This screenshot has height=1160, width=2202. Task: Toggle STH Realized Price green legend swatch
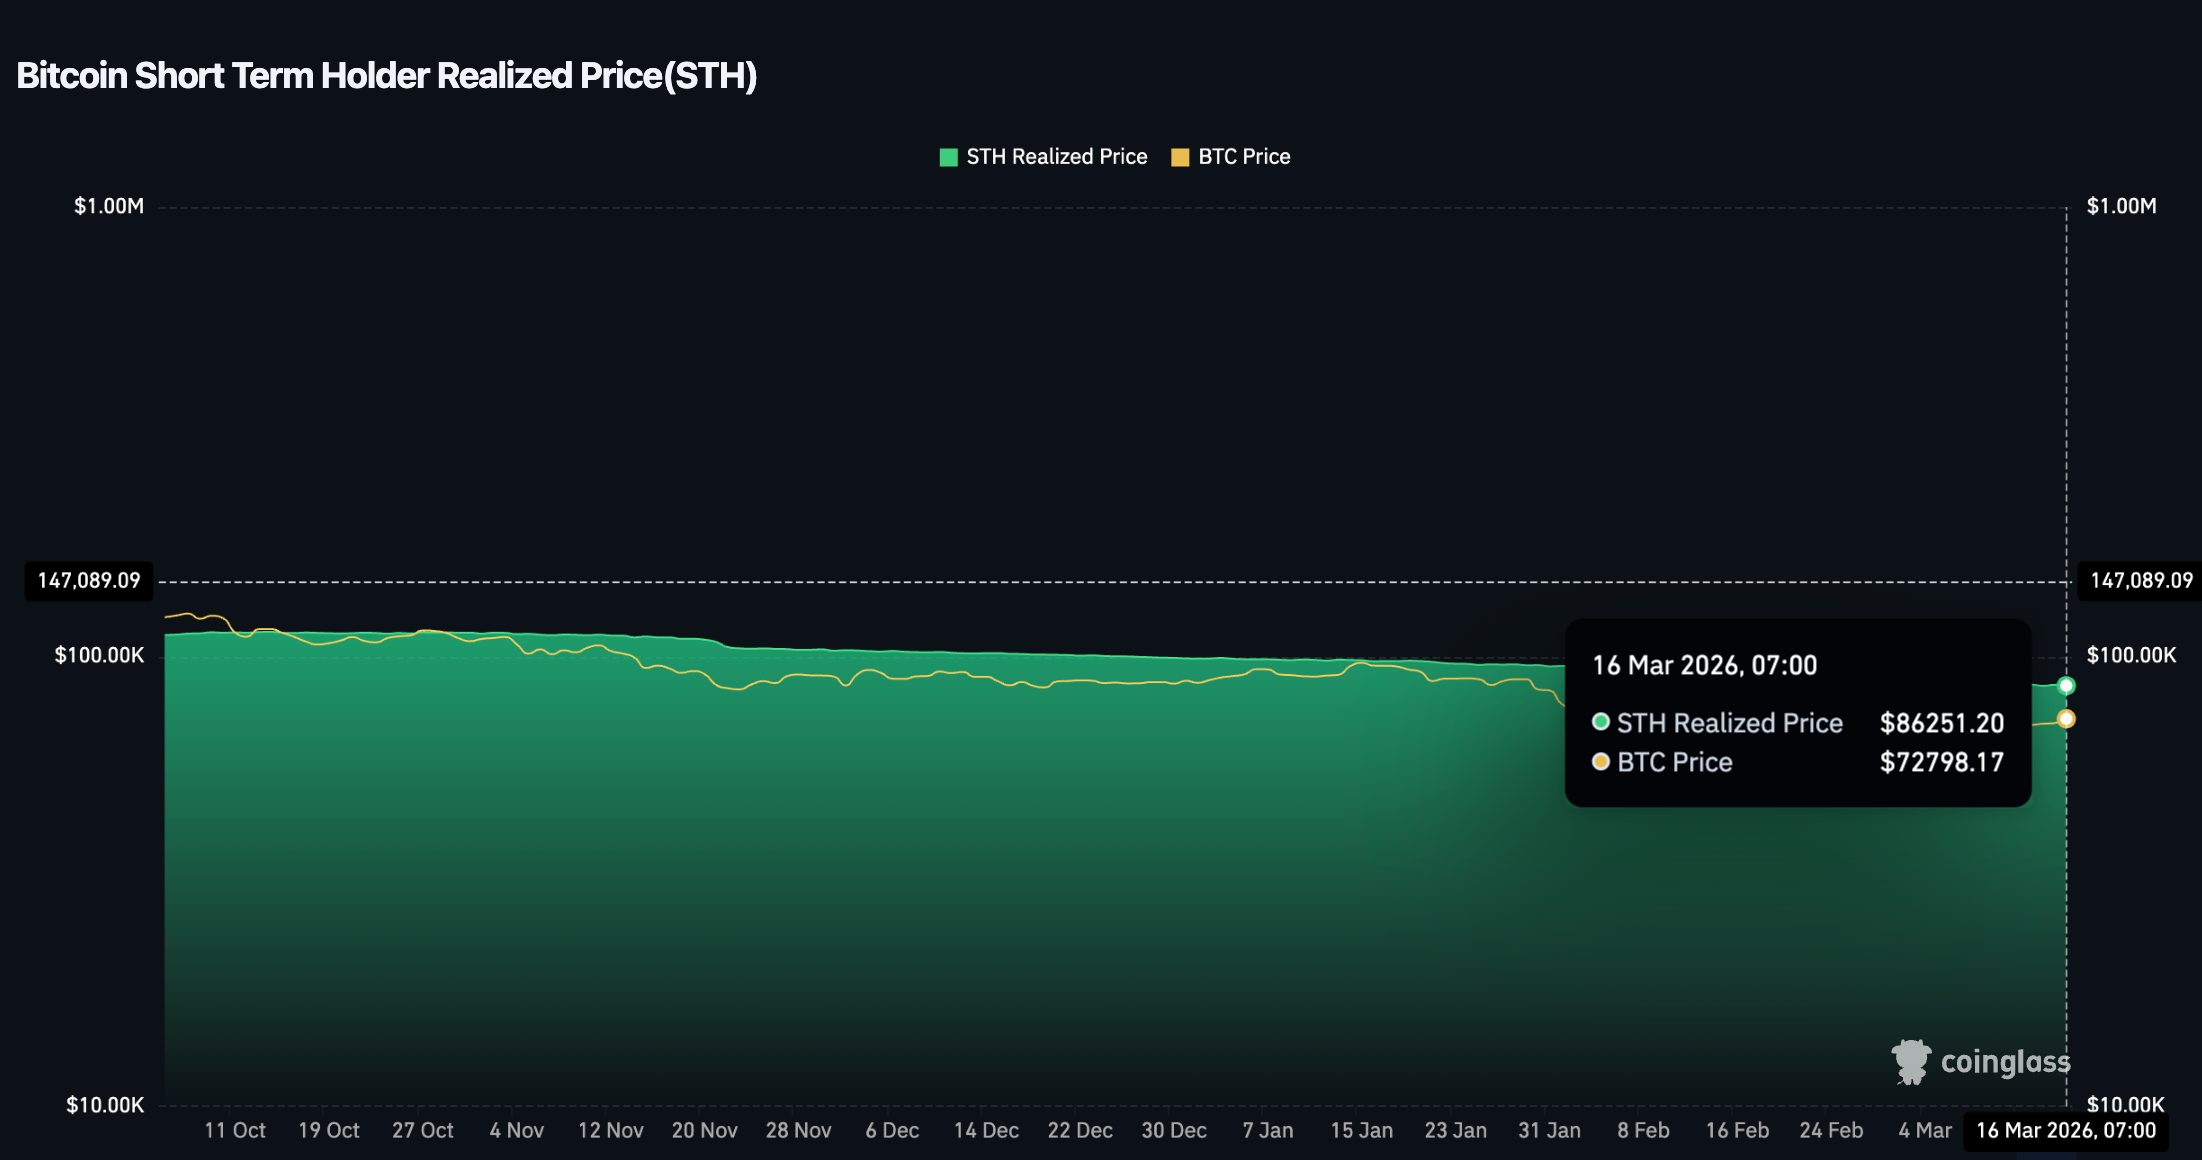948,157
